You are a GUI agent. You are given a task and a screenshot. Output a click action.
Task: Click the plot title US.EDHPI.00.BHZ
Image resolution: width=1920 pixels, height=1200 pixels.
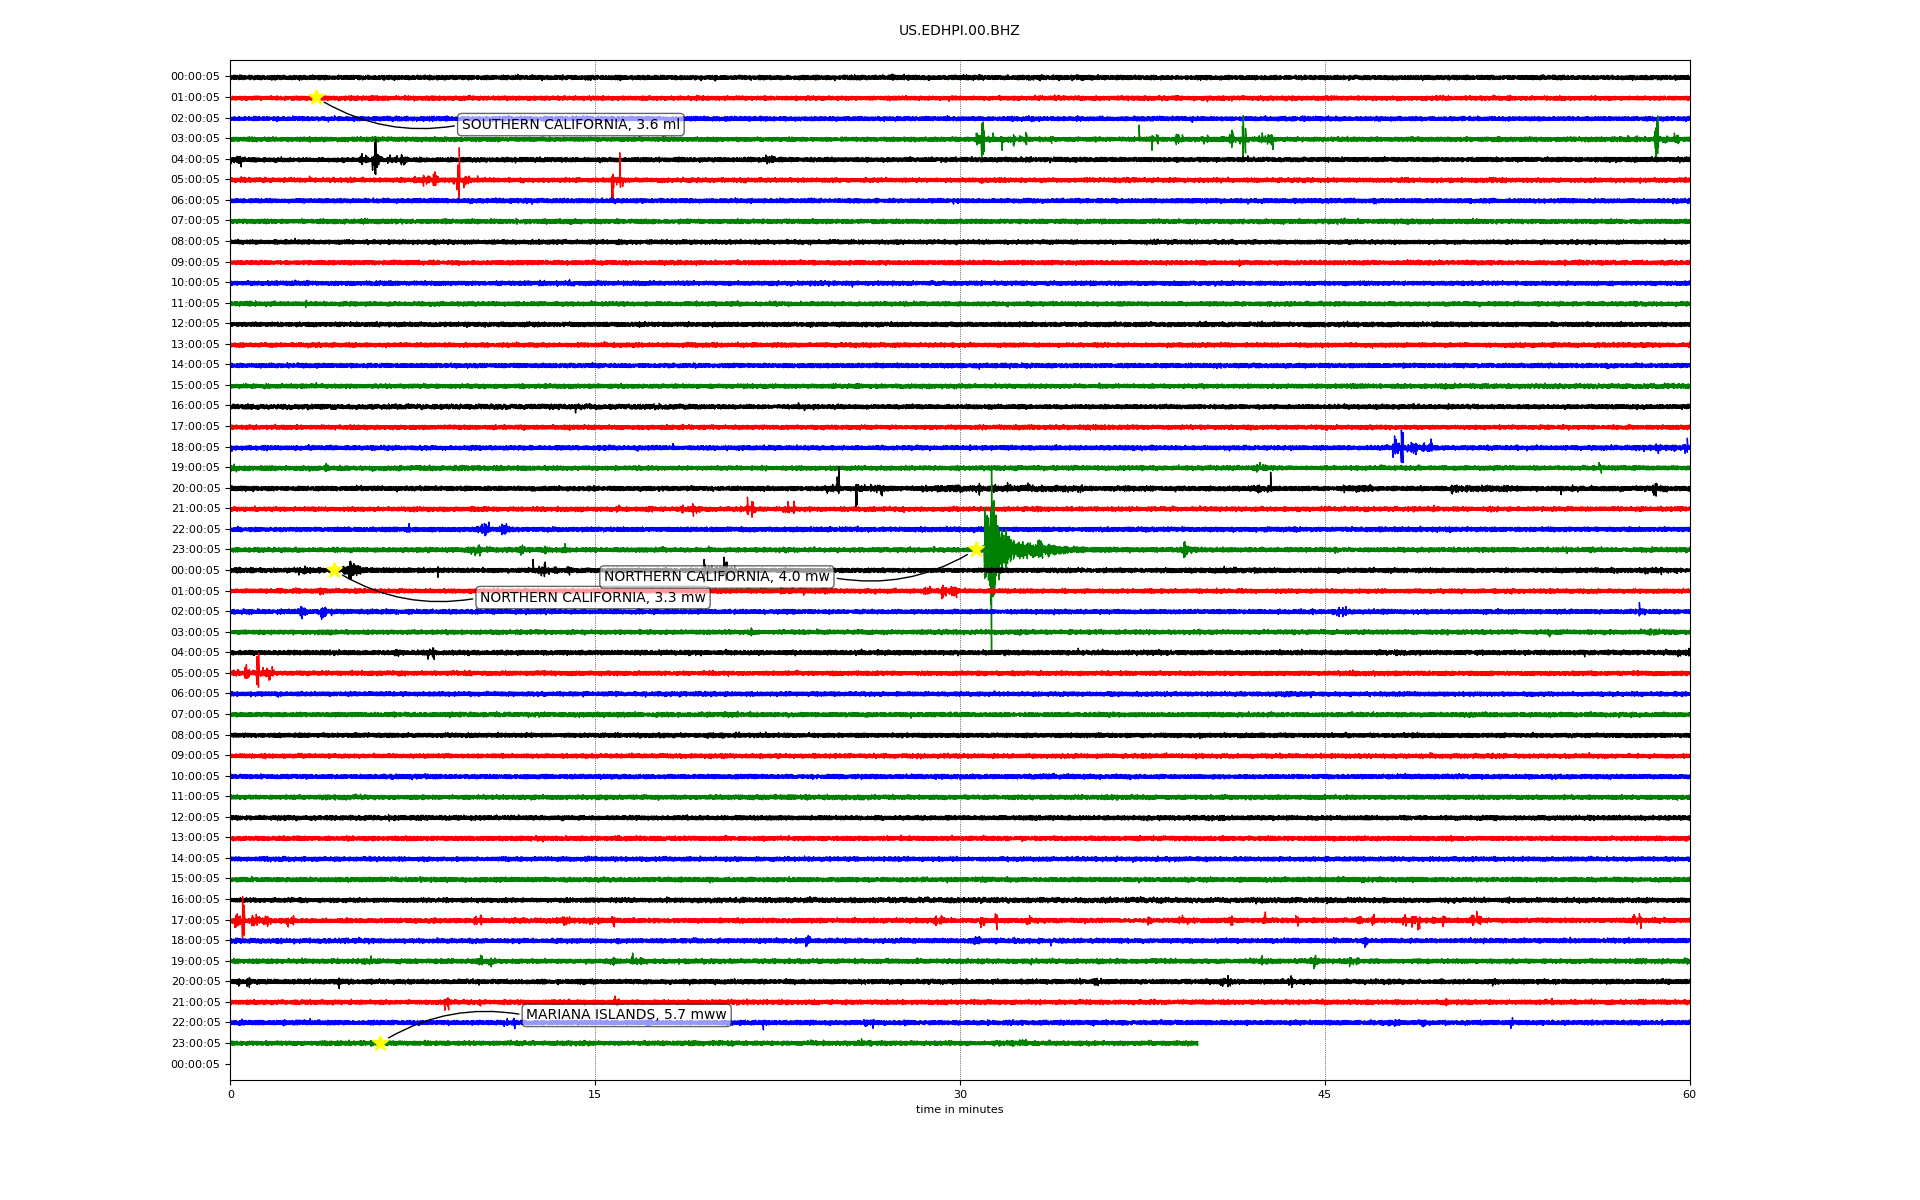tap(959, 31)
